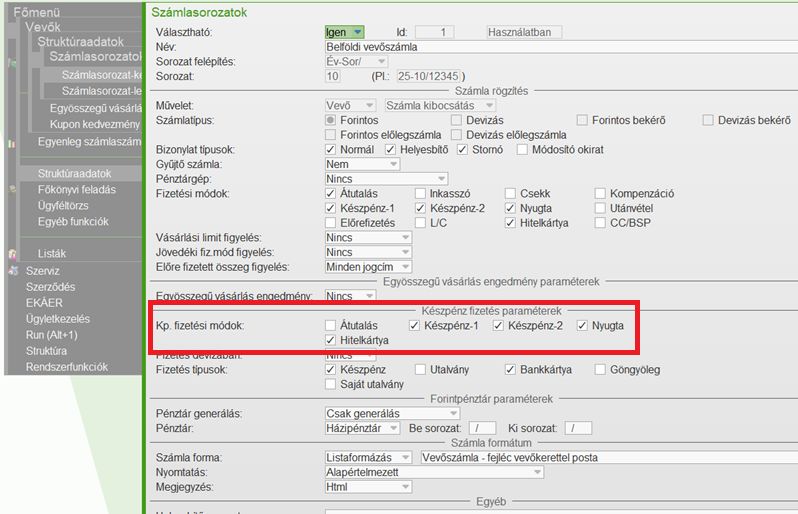Open the Számla forma Listaformázás dropdown
Screen dimensions: 798x514
click(x=368, y=458)
